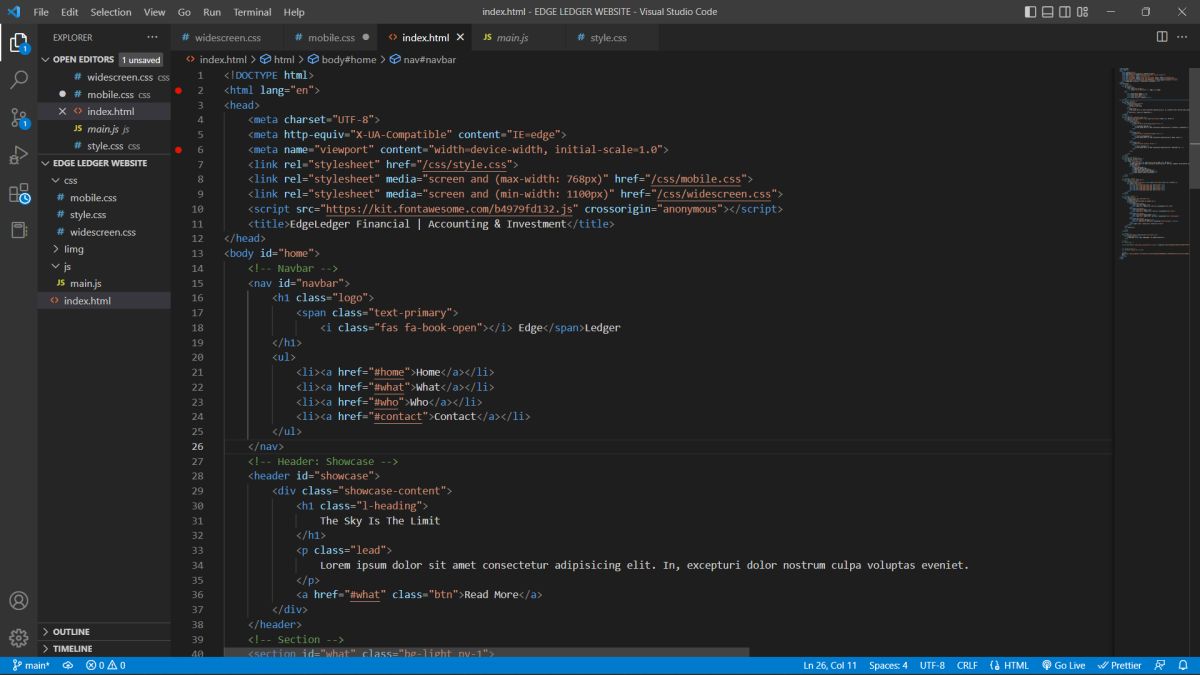Viewport: 1200px width, 675px height.
Task: Toggle the breakpoint on line 6
Action: point(179,149)
